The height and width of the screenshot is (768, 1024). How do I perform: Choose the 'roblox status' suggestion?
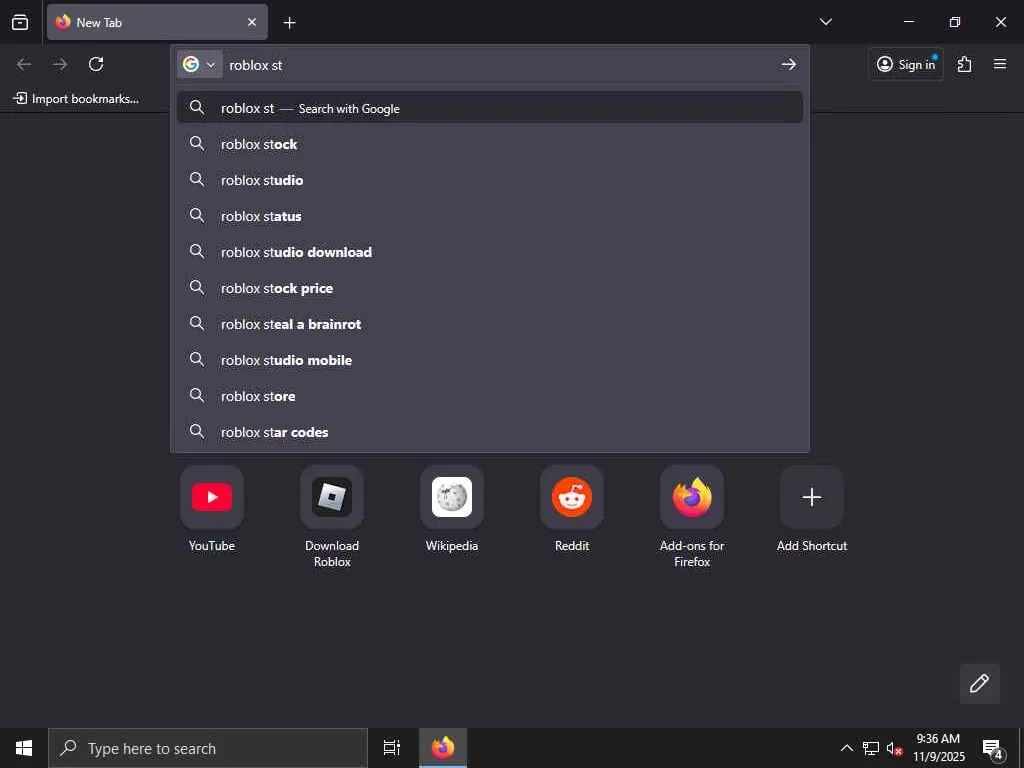coord(490,216)
